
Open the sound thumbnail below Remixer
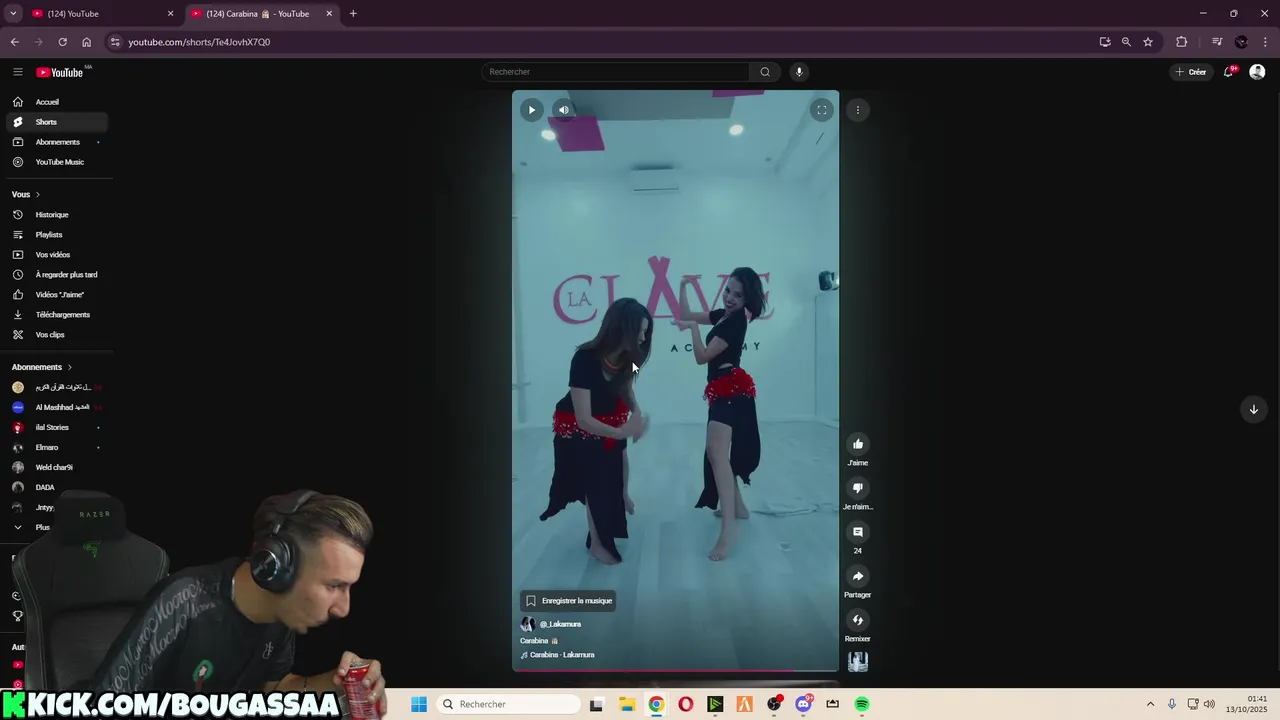(857, 661)
